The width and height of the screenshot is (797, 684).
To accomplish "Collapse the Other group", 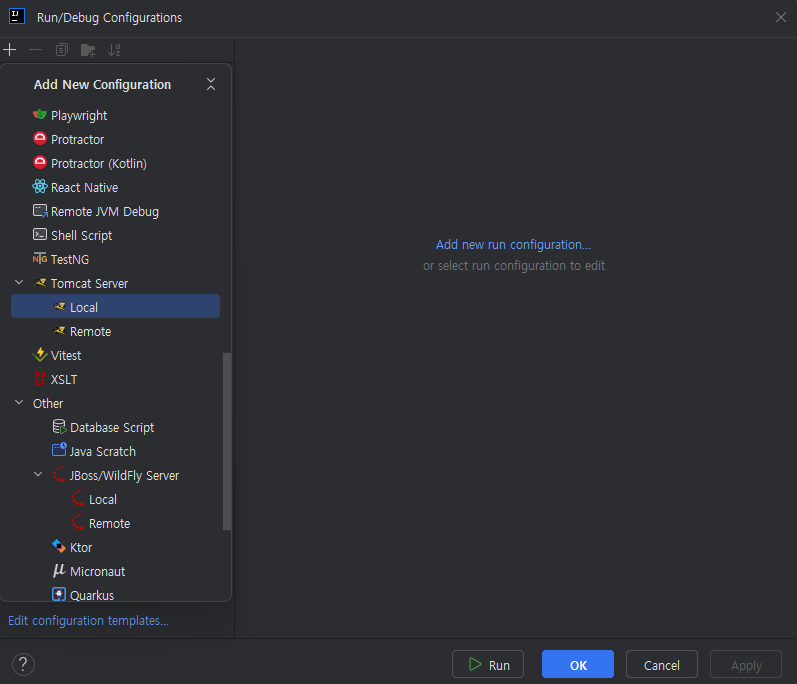I will (x=19, y=402).
